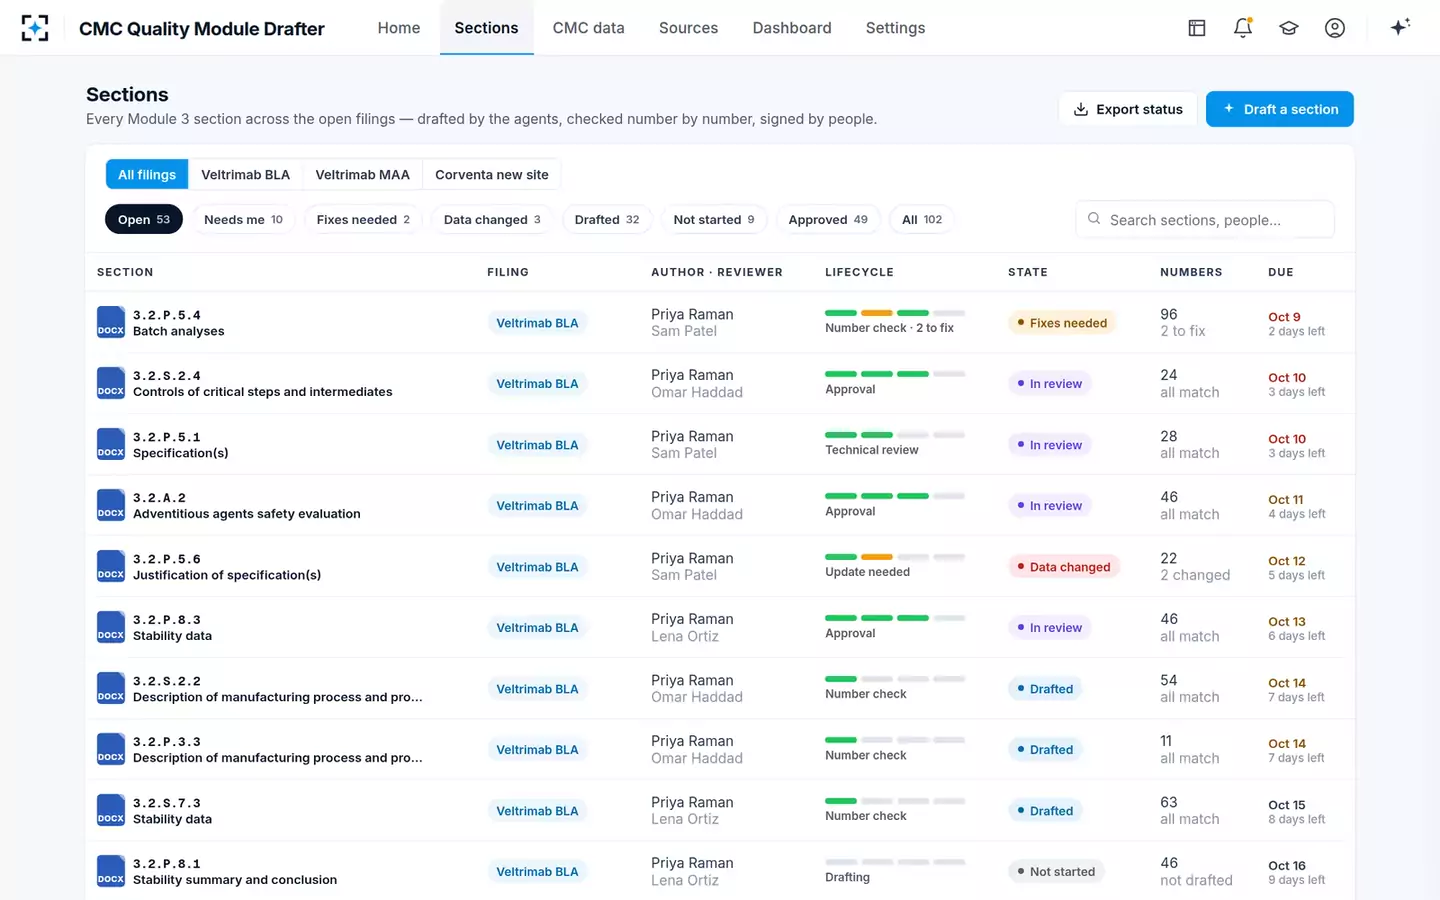Filter sections by Drafted chip

tap(607, 220)
